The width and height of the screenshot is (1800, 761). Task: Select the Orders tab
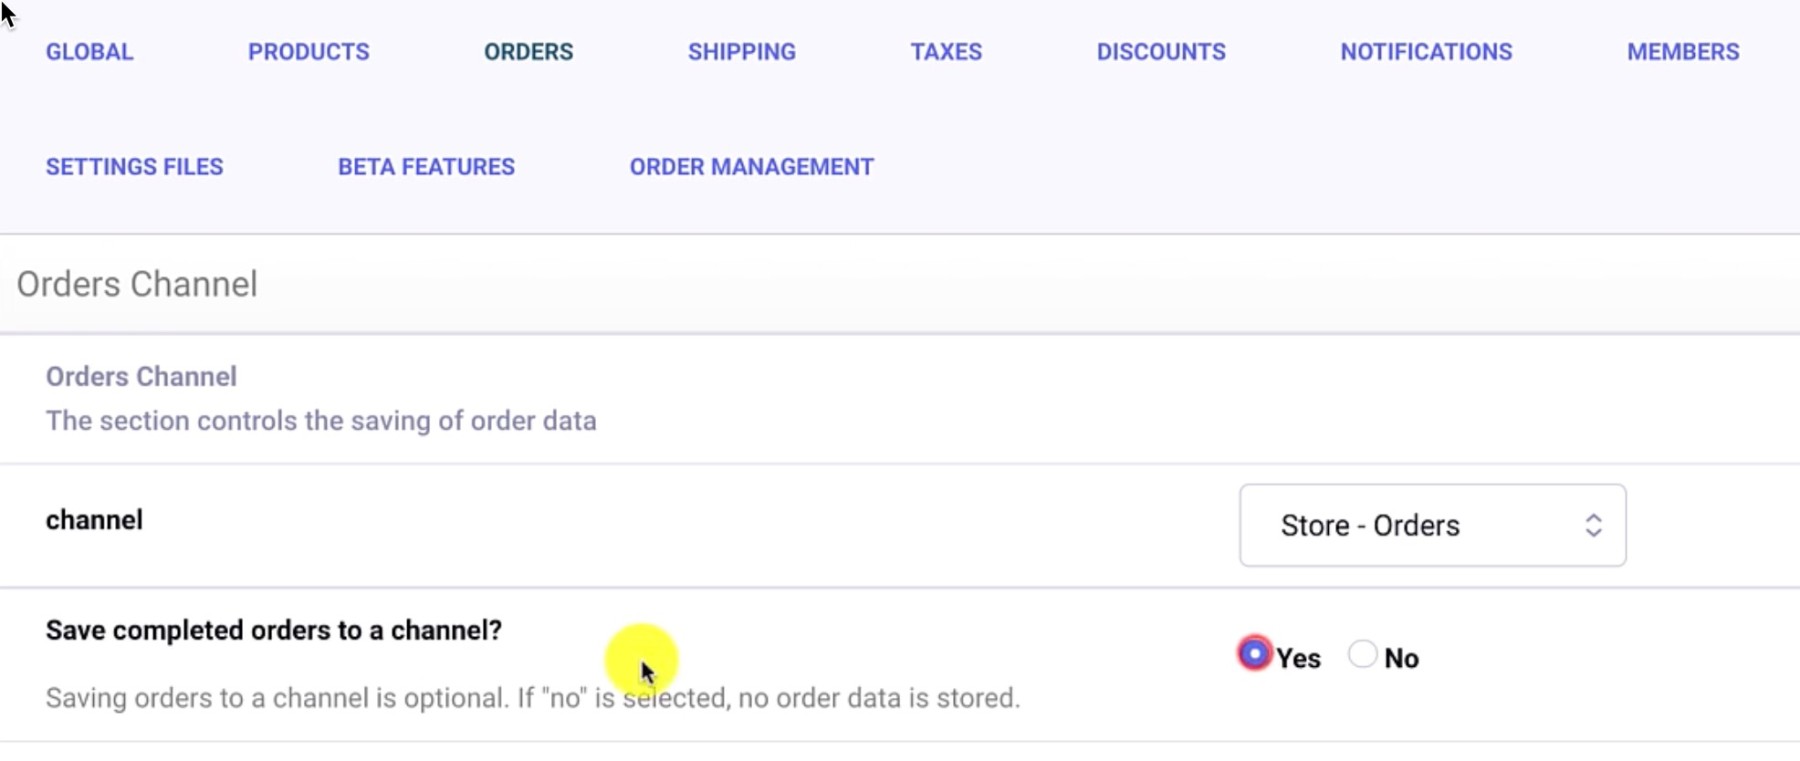528,52
